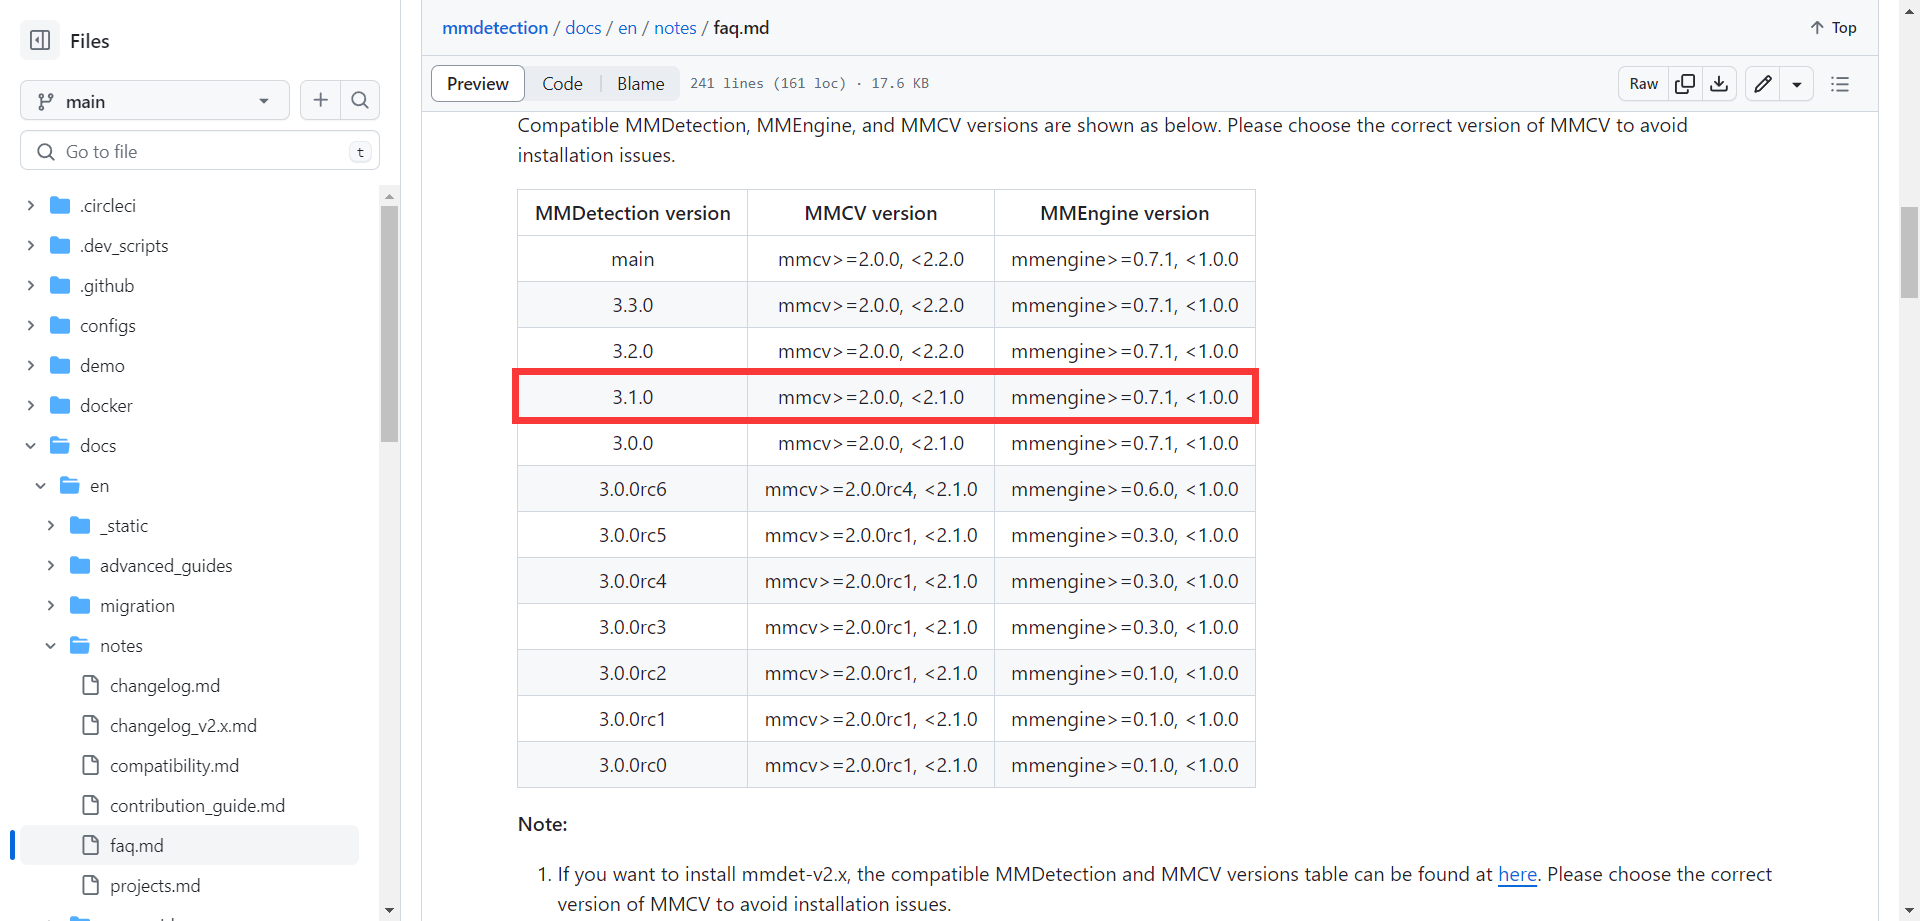Add a file with the plus button
This screenshot has height=921, width=1920.
(x=320, y=100)
